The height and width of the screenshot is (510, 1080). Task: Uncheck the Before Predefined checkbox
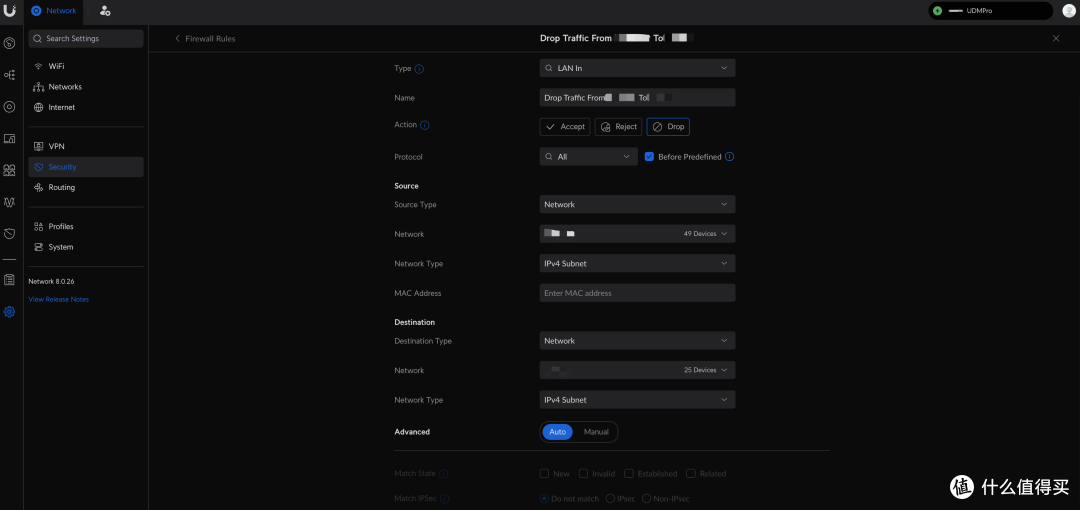(649, 156)
